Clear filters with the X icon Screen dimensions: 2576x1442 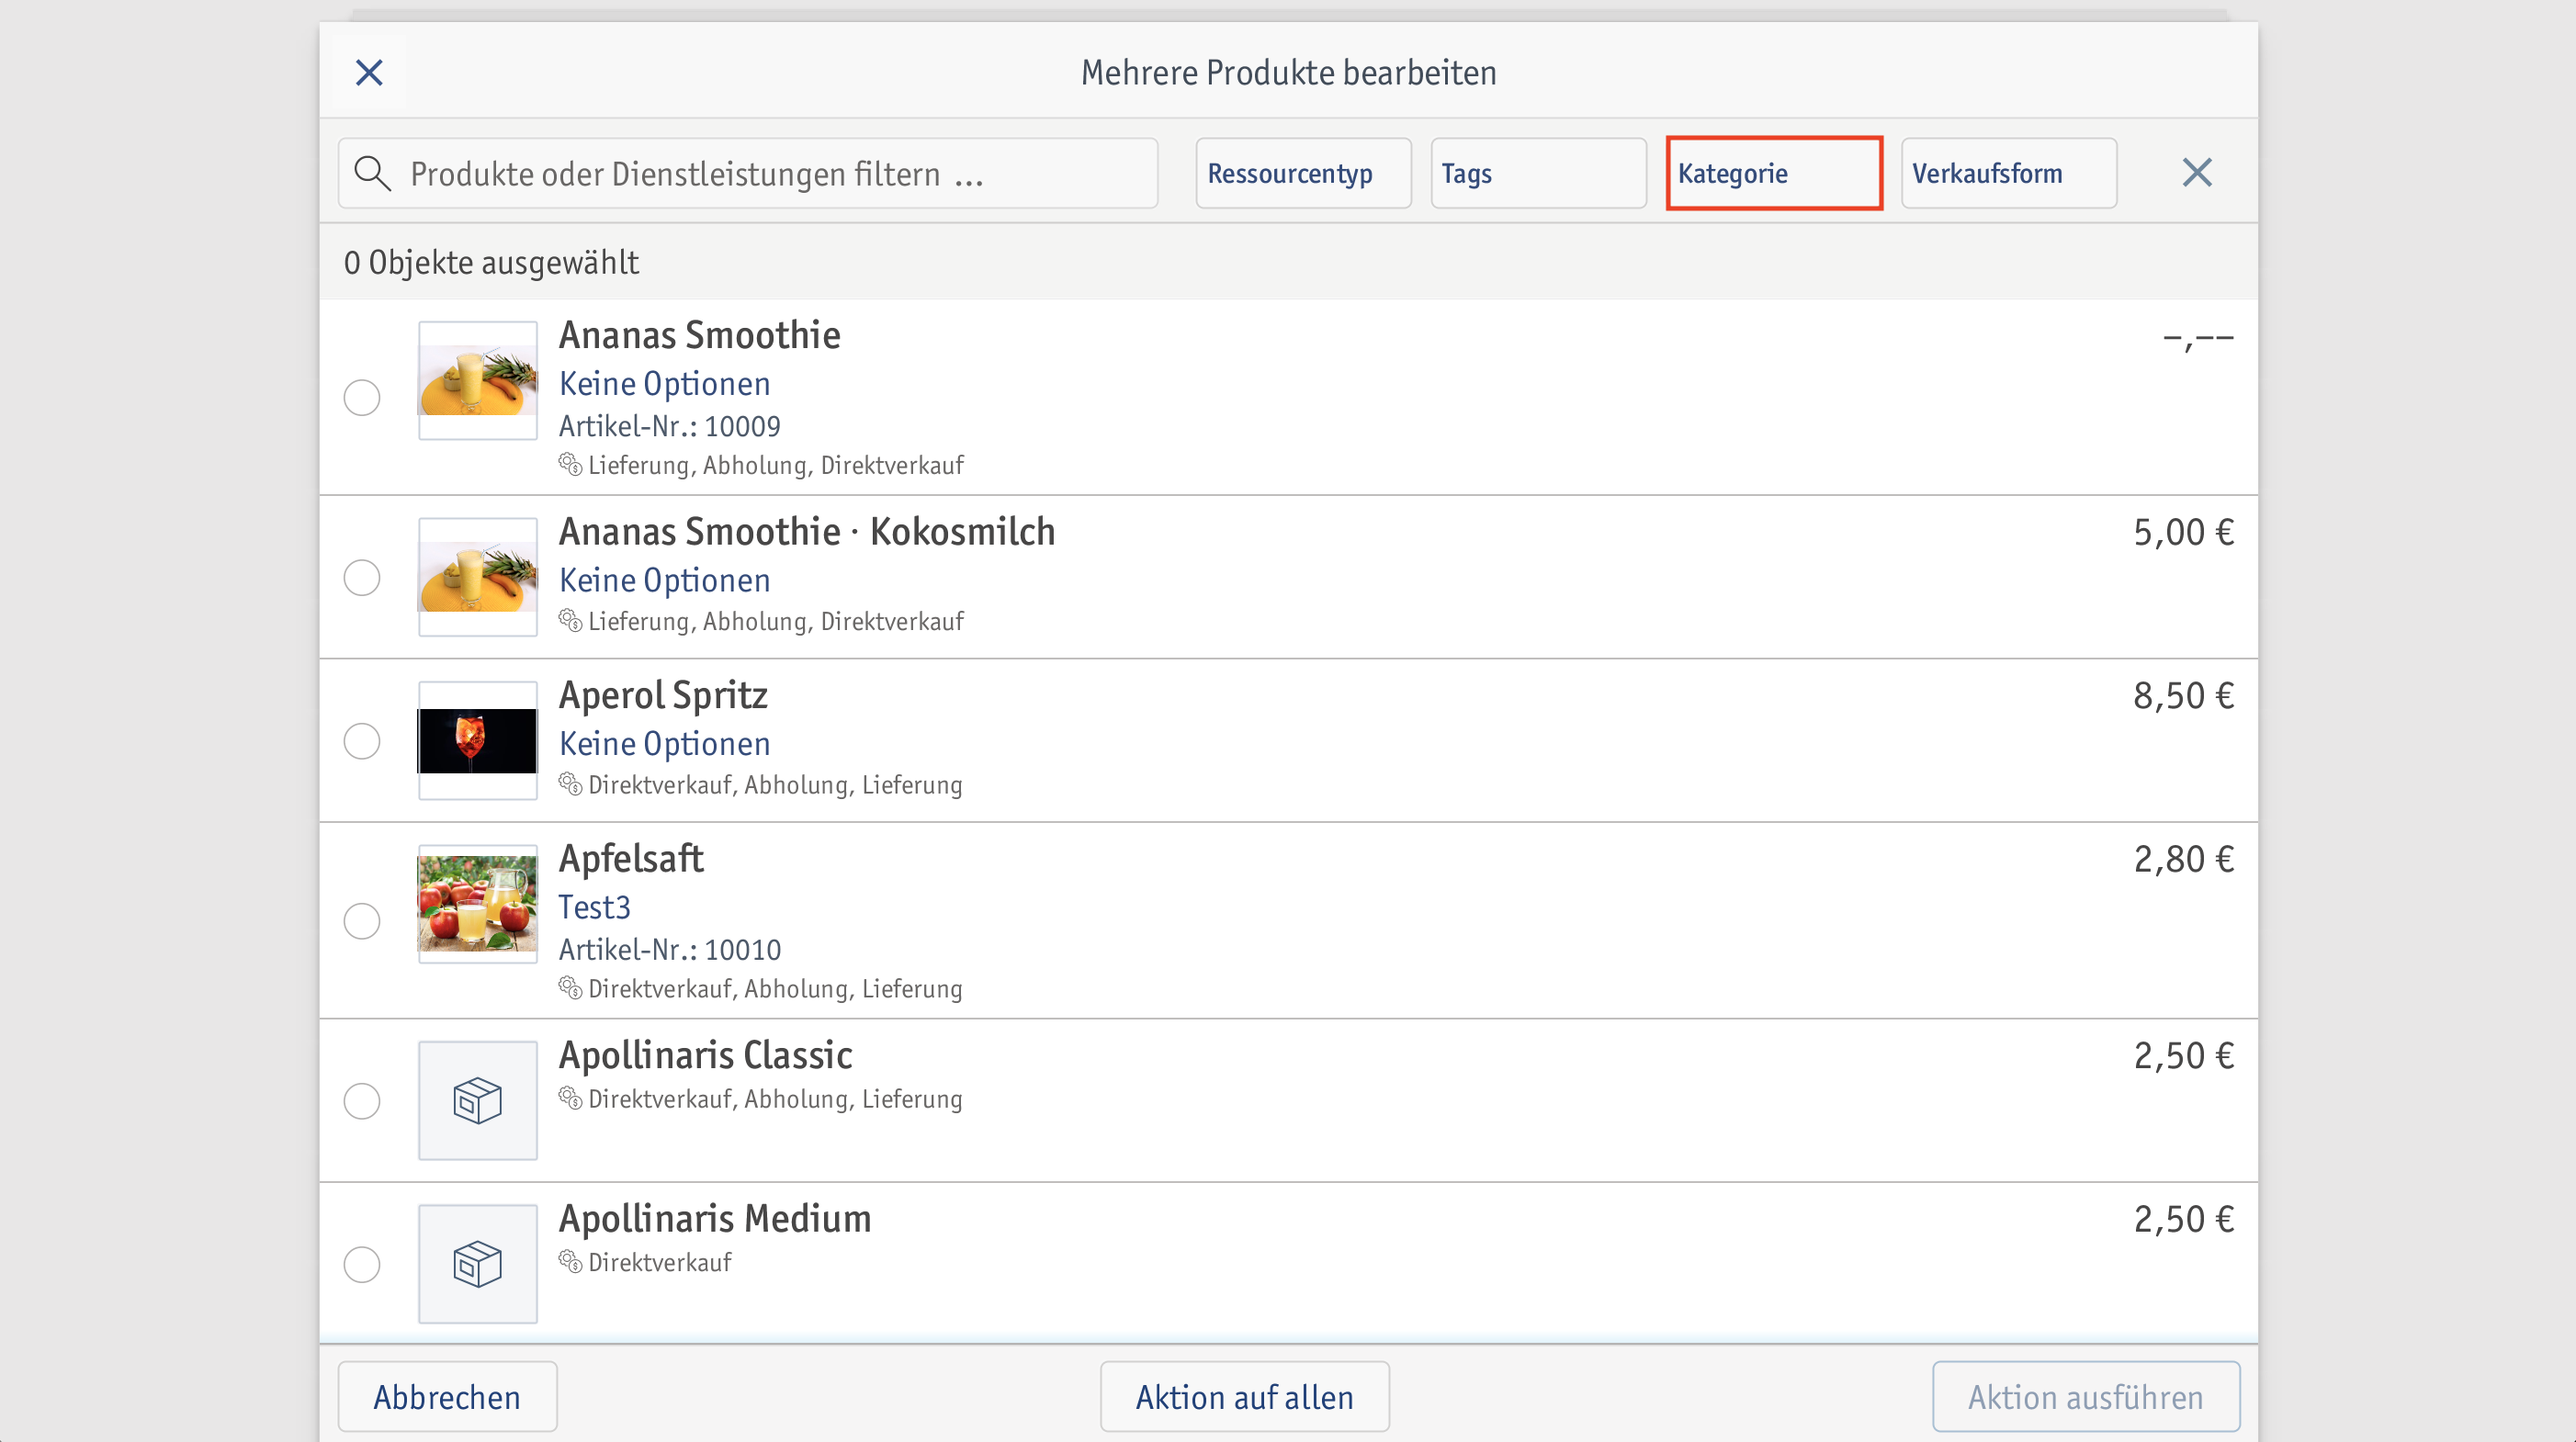point(2196,173)
